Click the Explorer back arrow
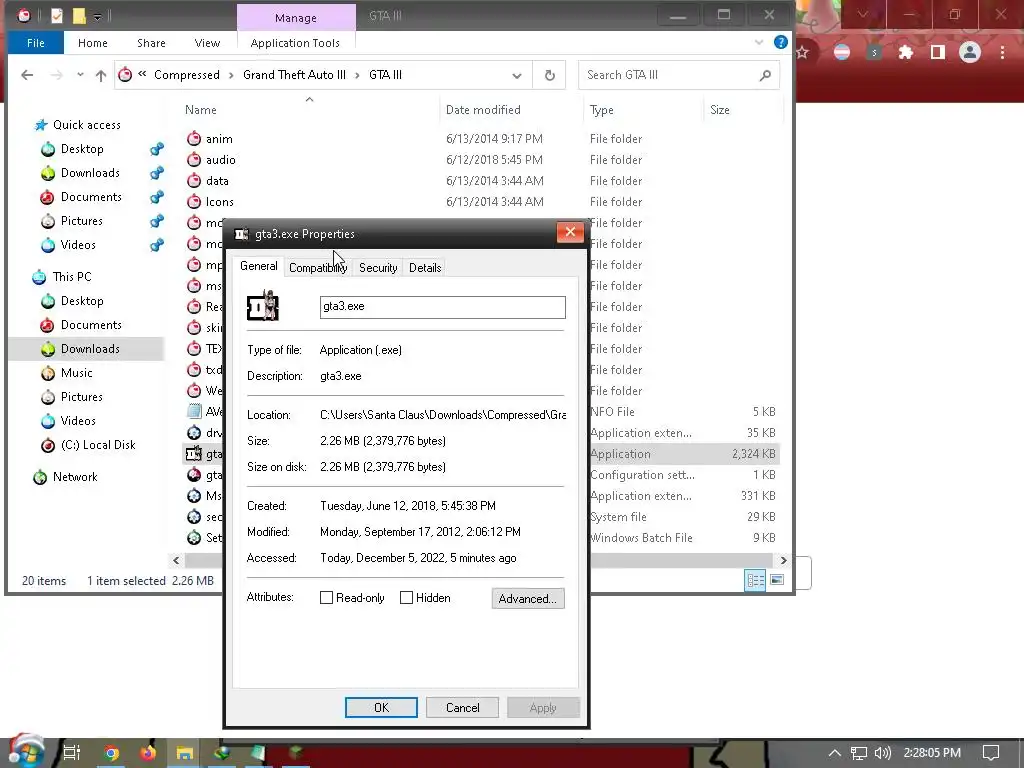1024x768 pixels. (x=27, y=75)
